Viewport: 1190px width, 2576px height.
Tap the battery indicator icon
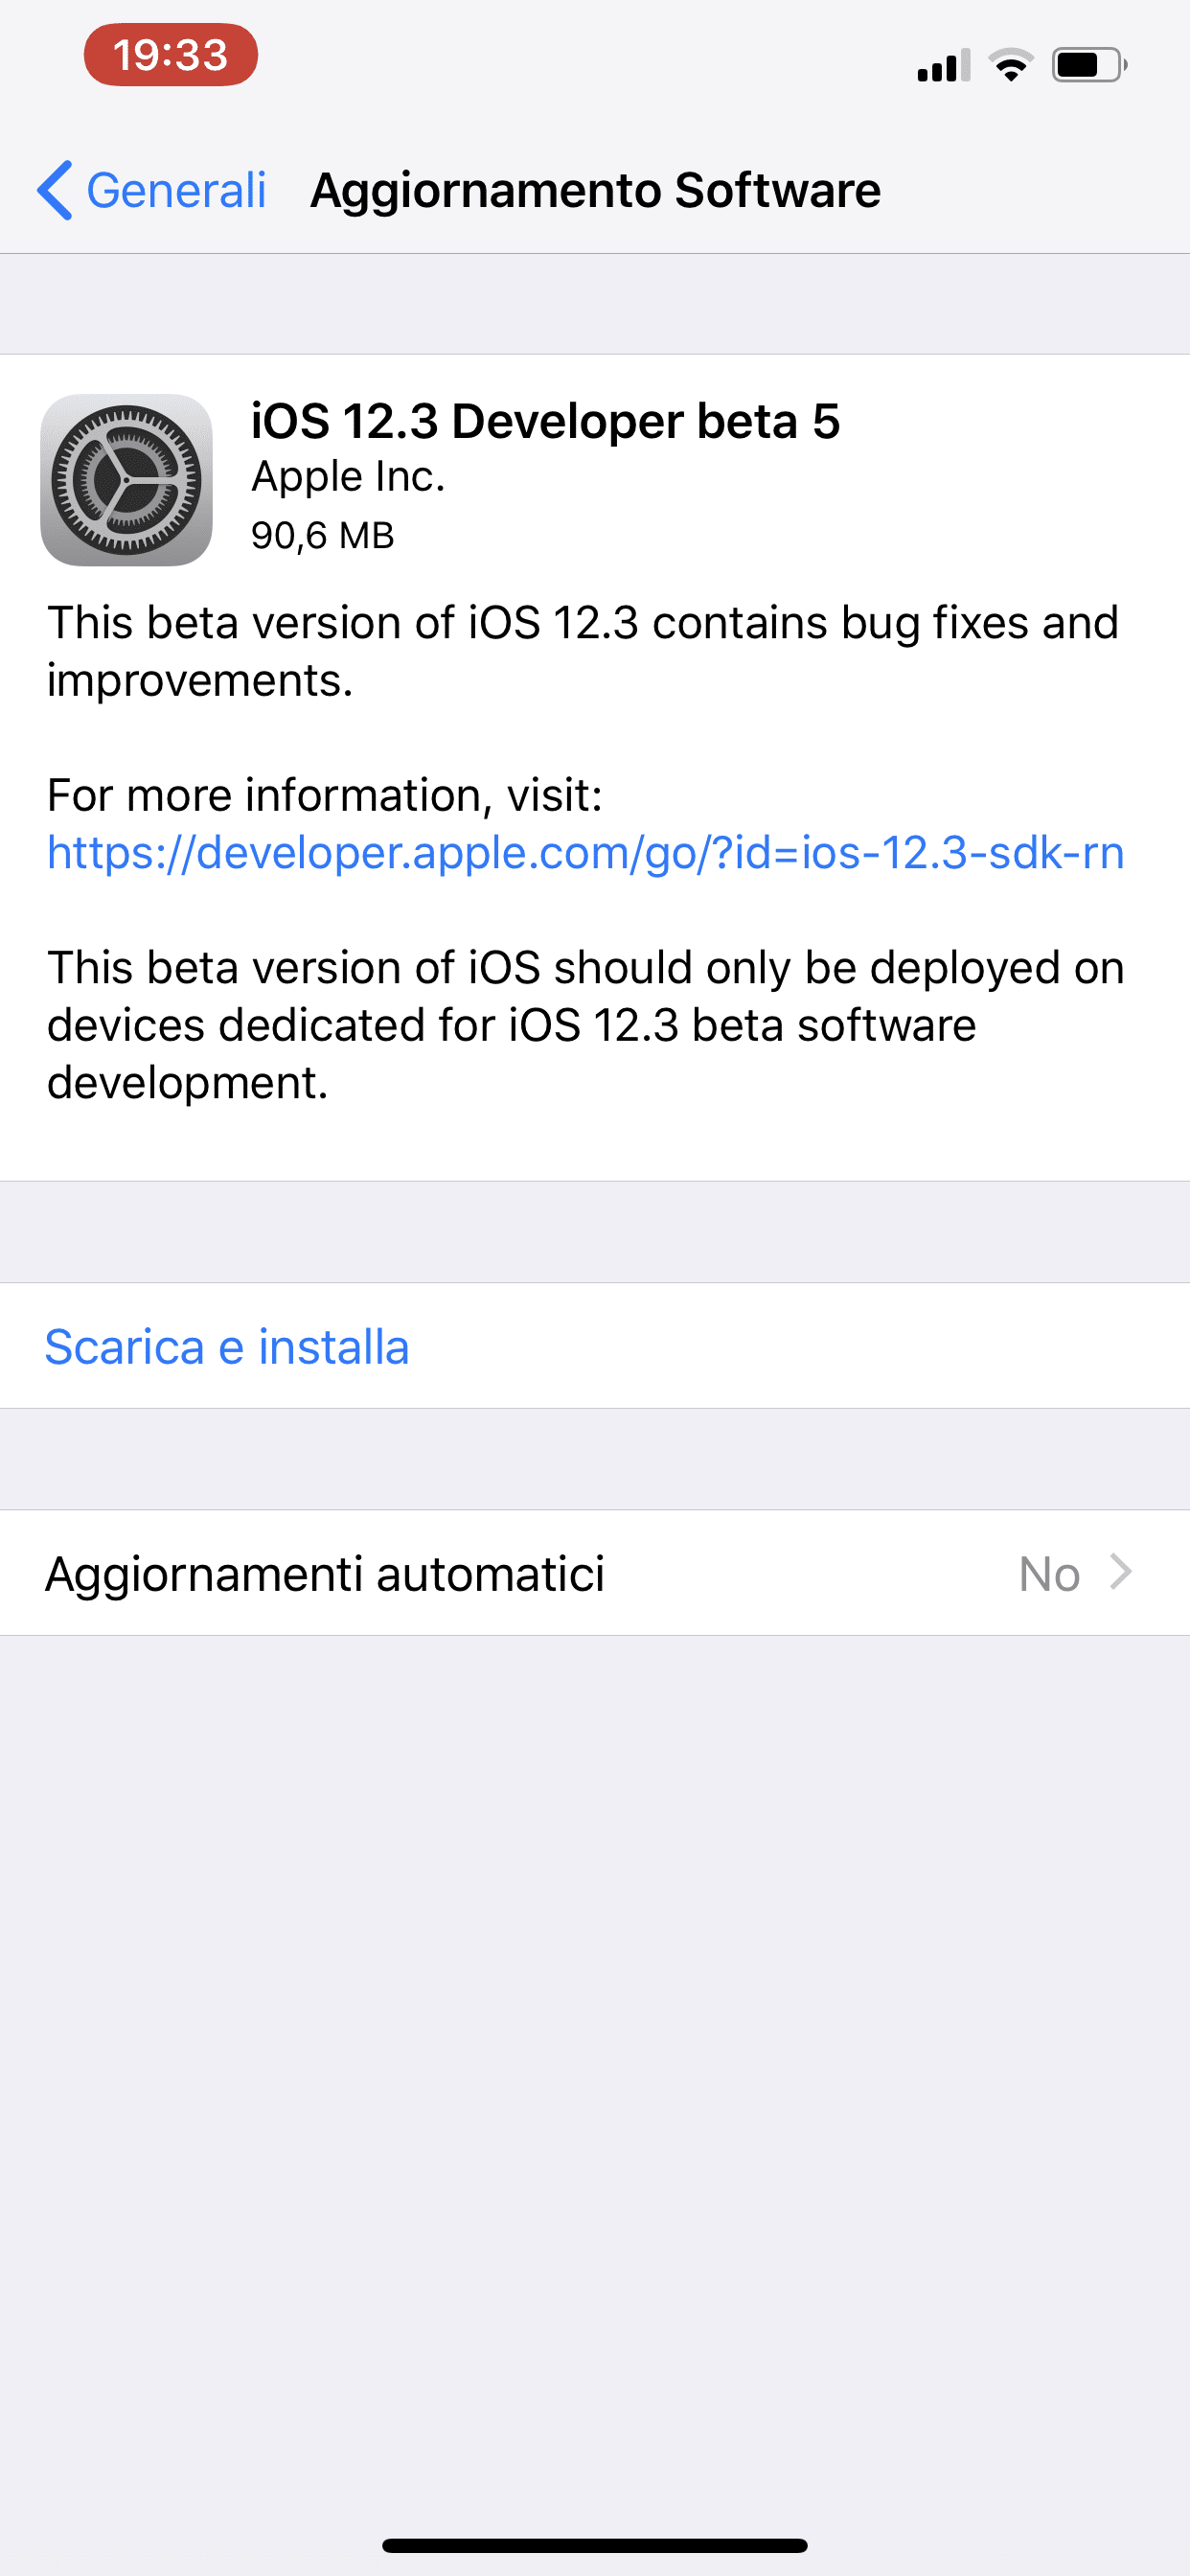coord(1089,65)
